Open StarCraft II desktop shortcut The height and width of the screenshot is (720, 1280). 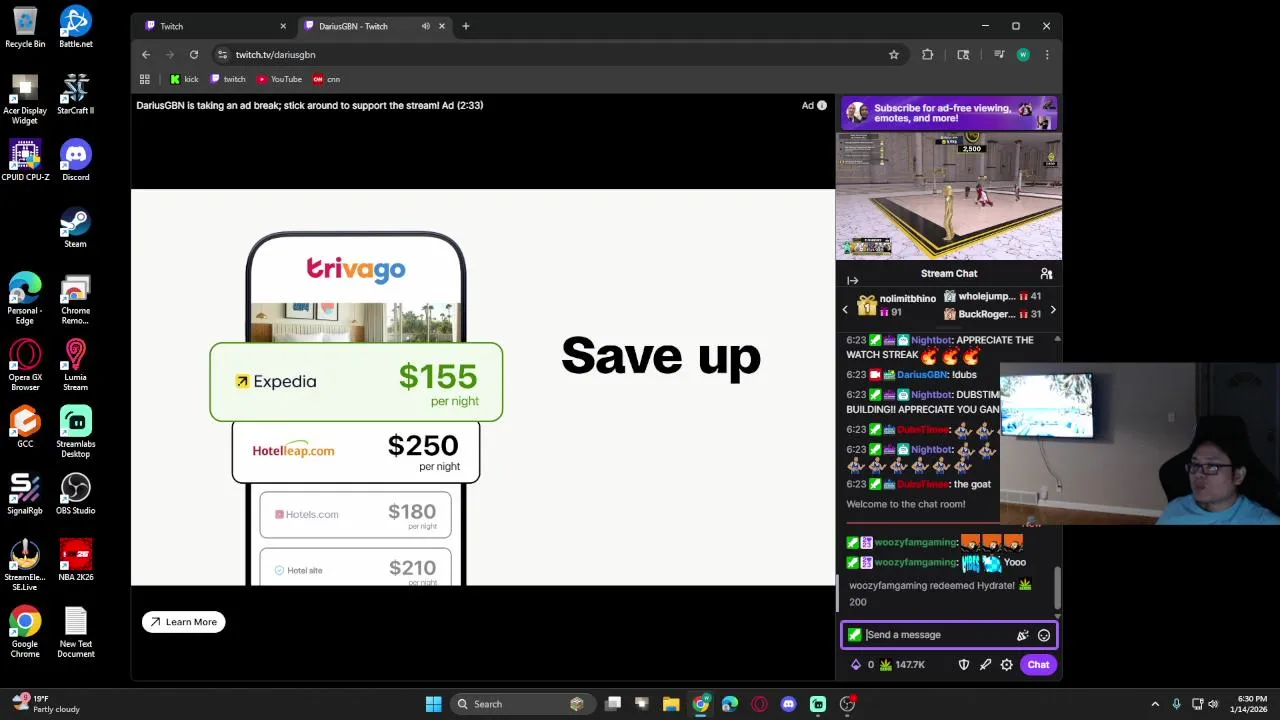click(x=76, y=94)
